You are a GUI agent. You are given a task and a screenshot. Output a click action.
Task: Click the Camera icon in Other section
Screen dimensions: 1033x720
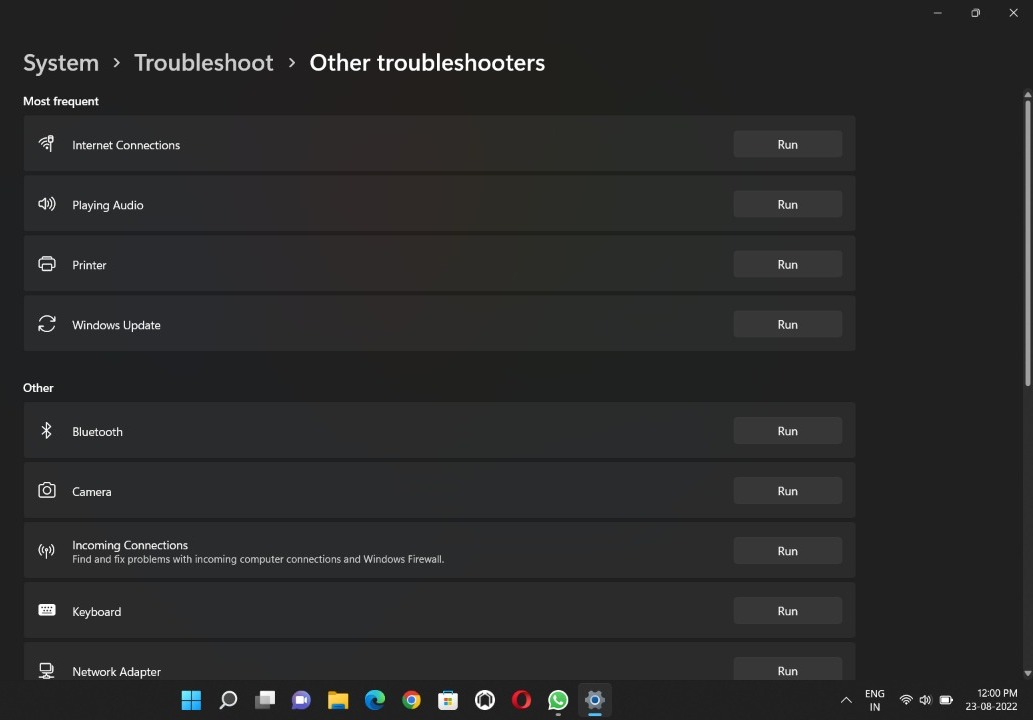click(47, 491)
